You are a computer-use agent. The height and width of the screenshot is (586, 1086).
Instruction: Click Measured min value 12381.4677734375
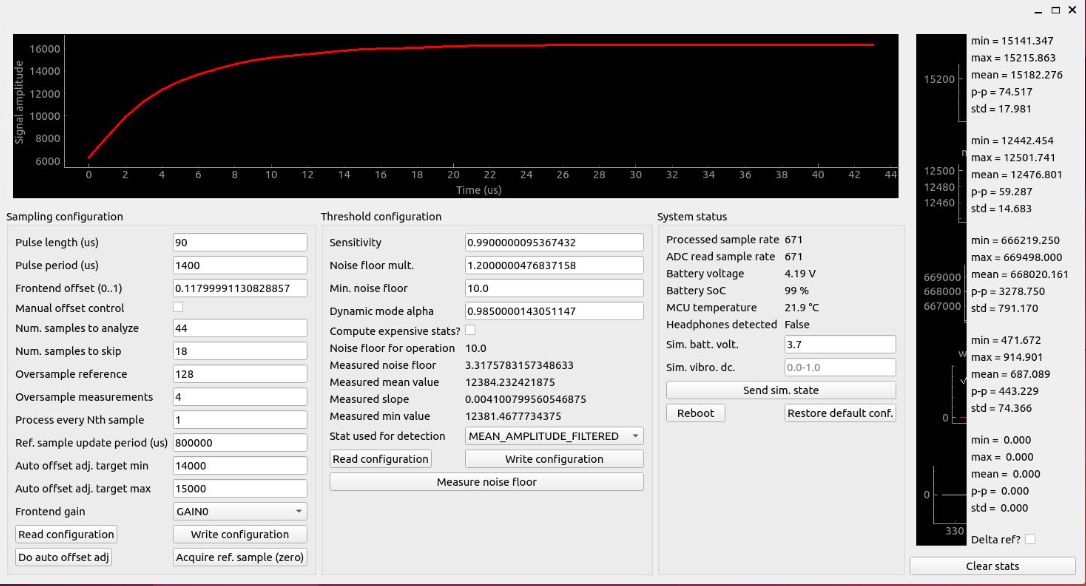513,416
